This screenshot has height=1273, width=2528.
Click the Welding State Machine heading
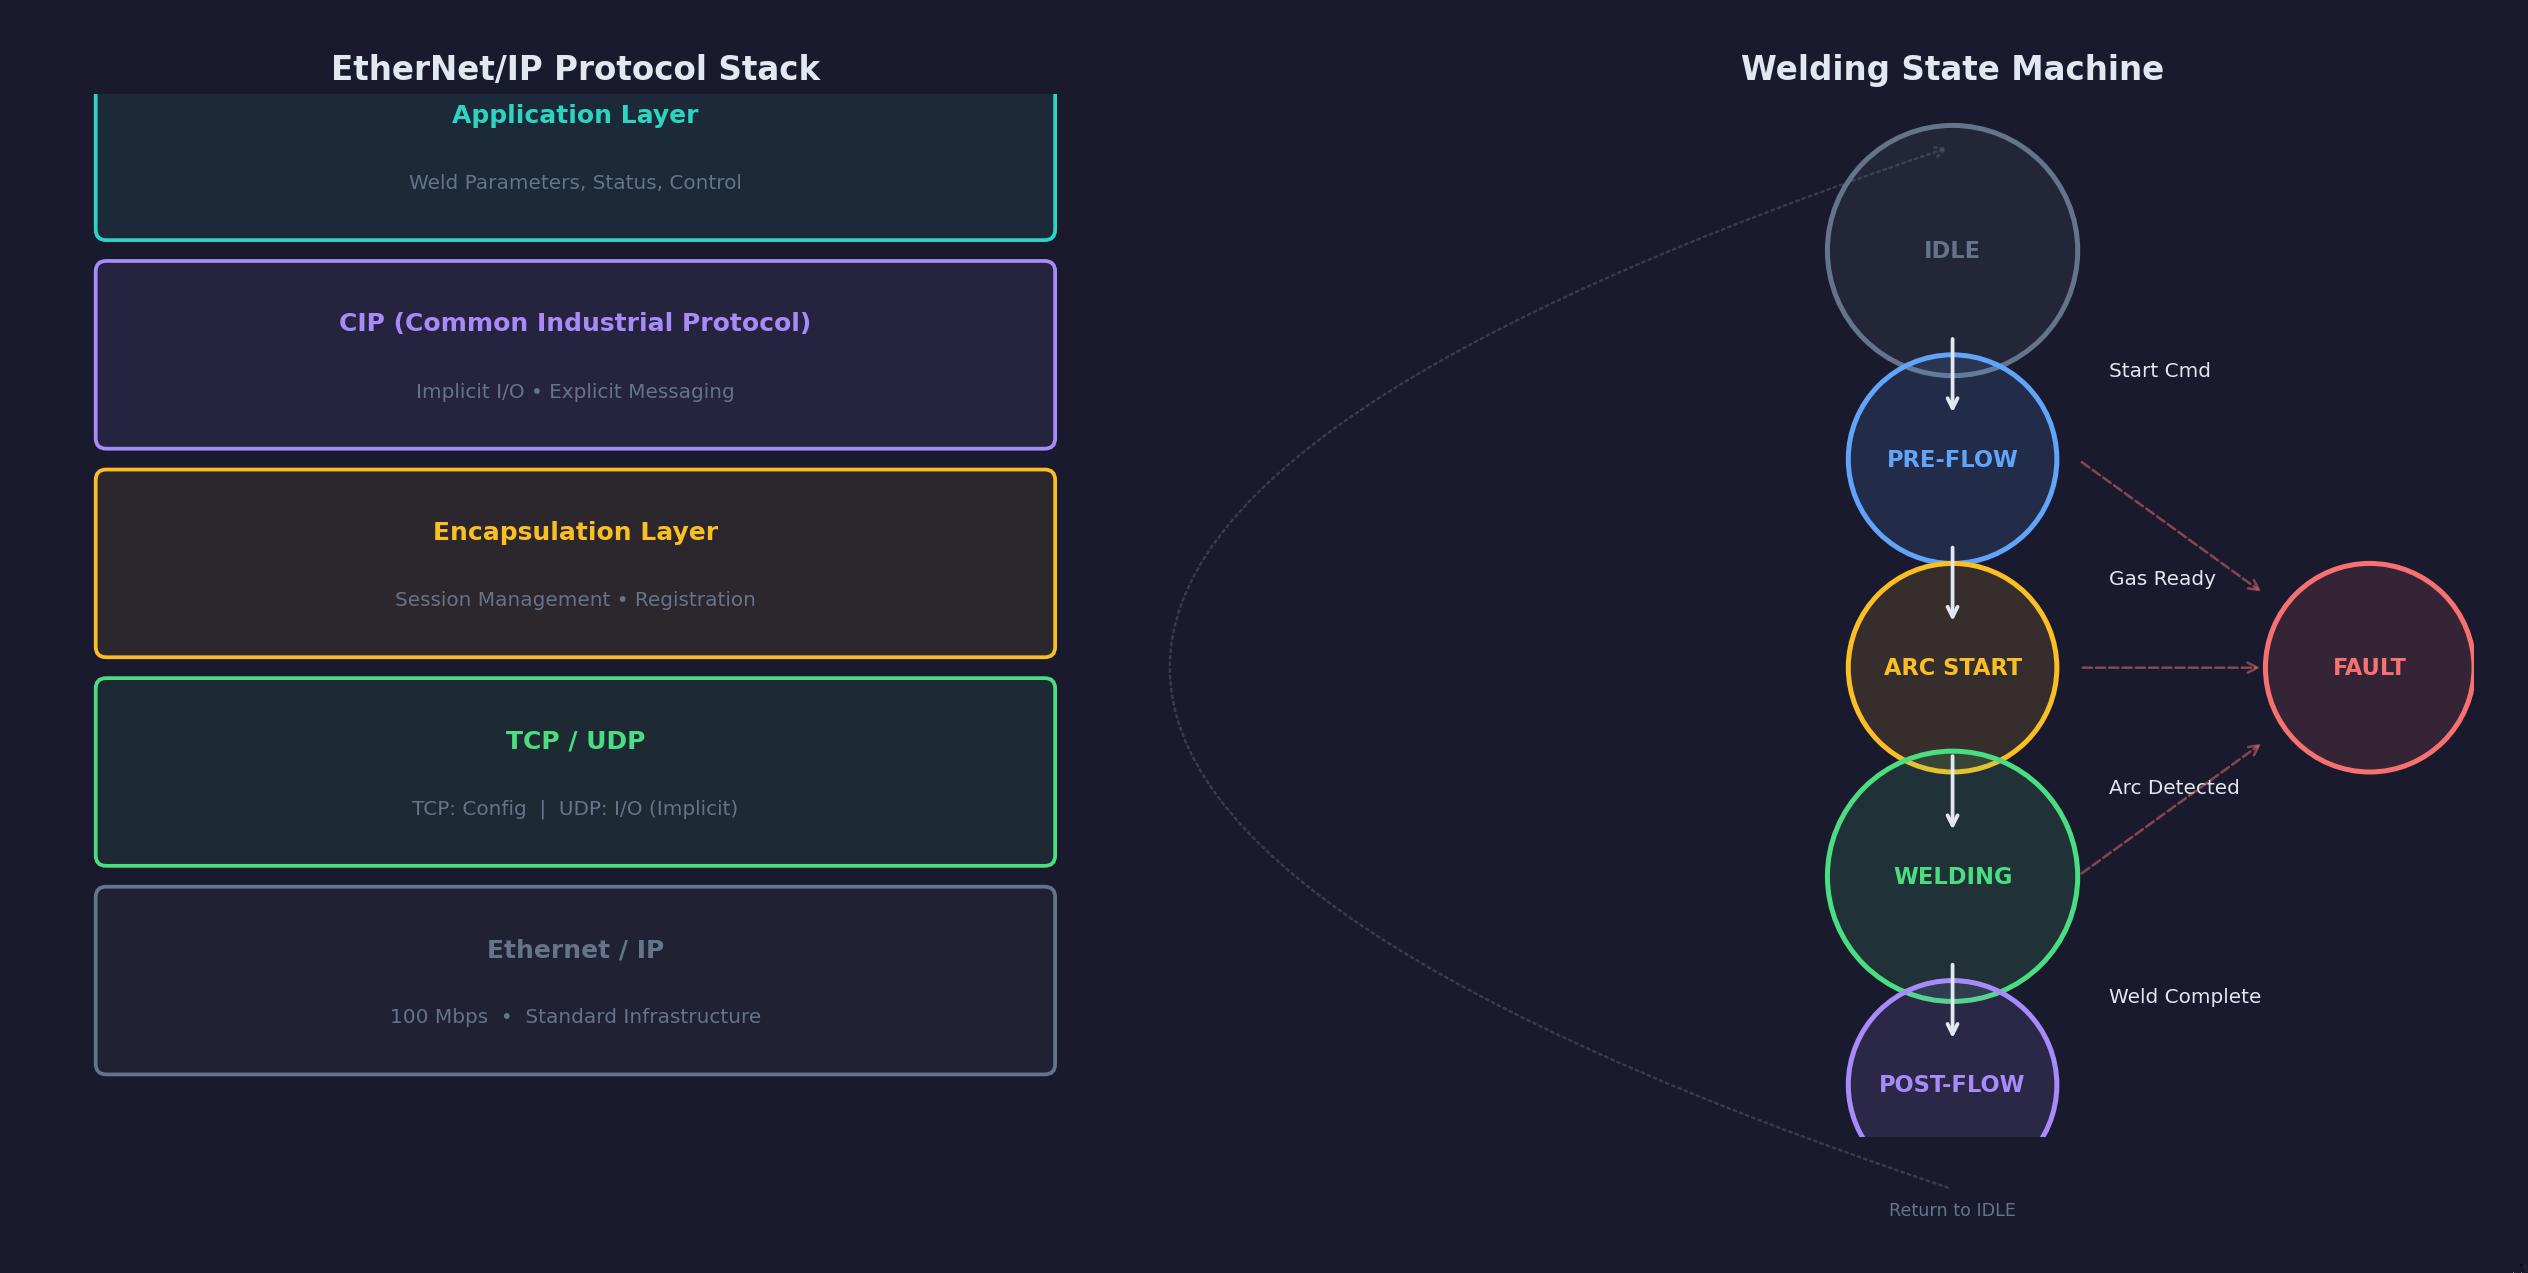click(x=1951, y=69)
